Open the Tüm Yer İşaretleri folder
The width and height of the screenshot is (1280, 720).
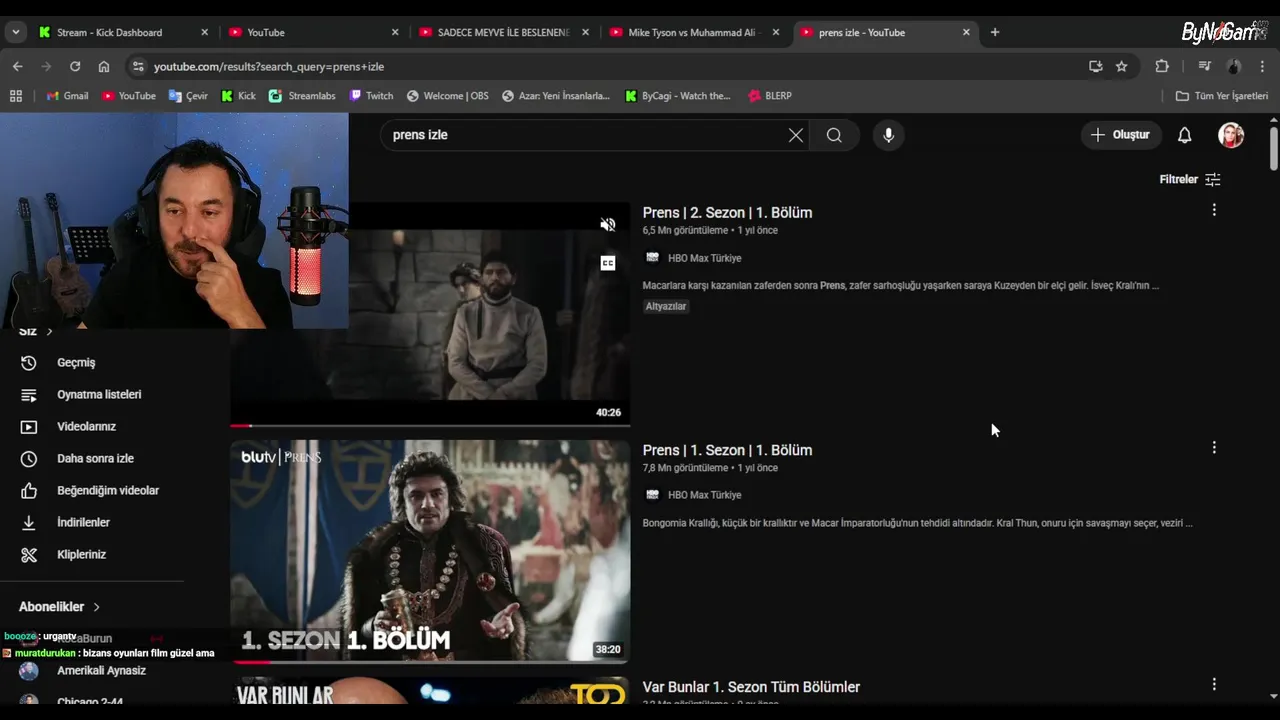1221,96
